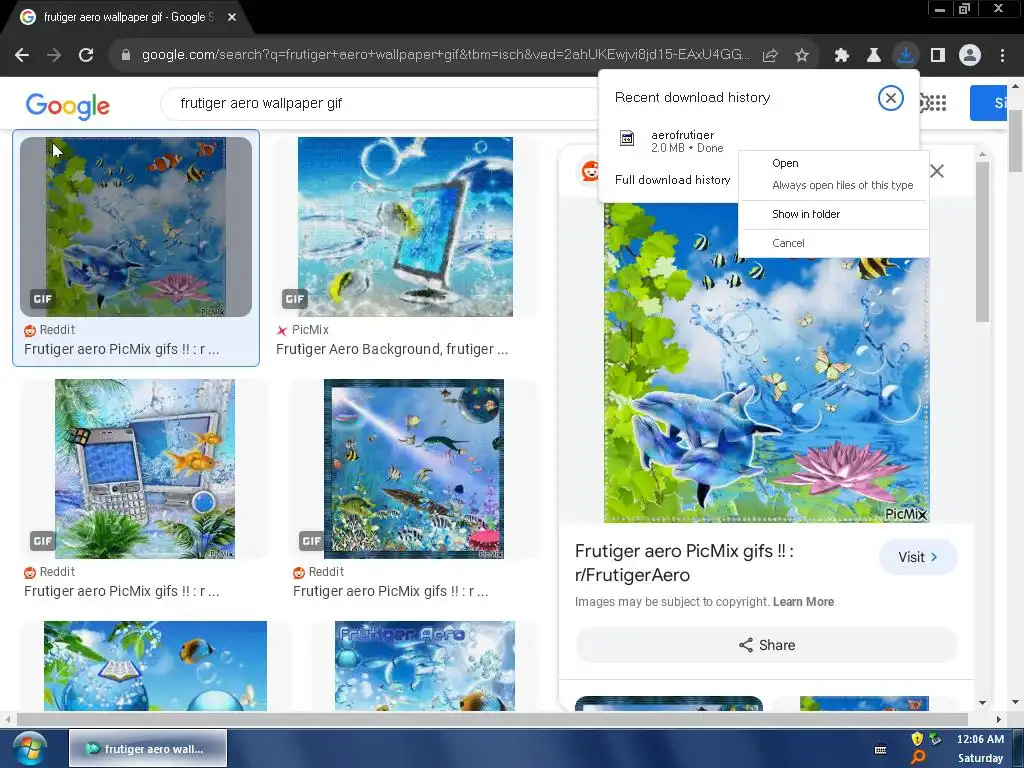The width and height of the screenshot is (1024, 768).
Task: Open the phone and goldfish GIF thumbnail
Action: pyautogui.click(x=144, y=469)
